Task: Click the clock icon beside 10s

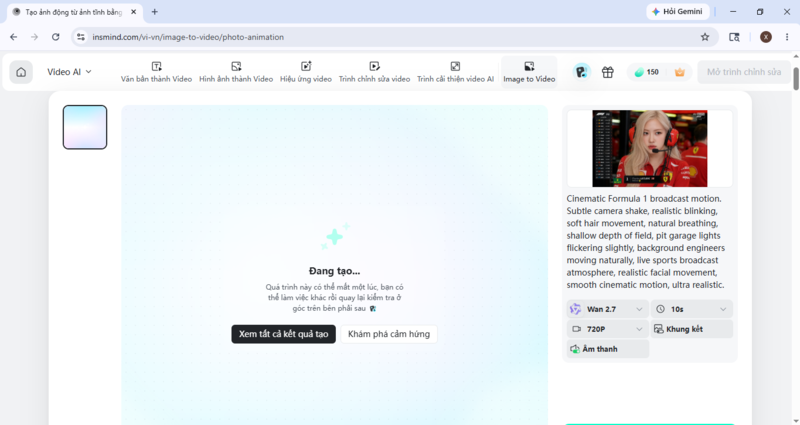Action: (660, 309)
